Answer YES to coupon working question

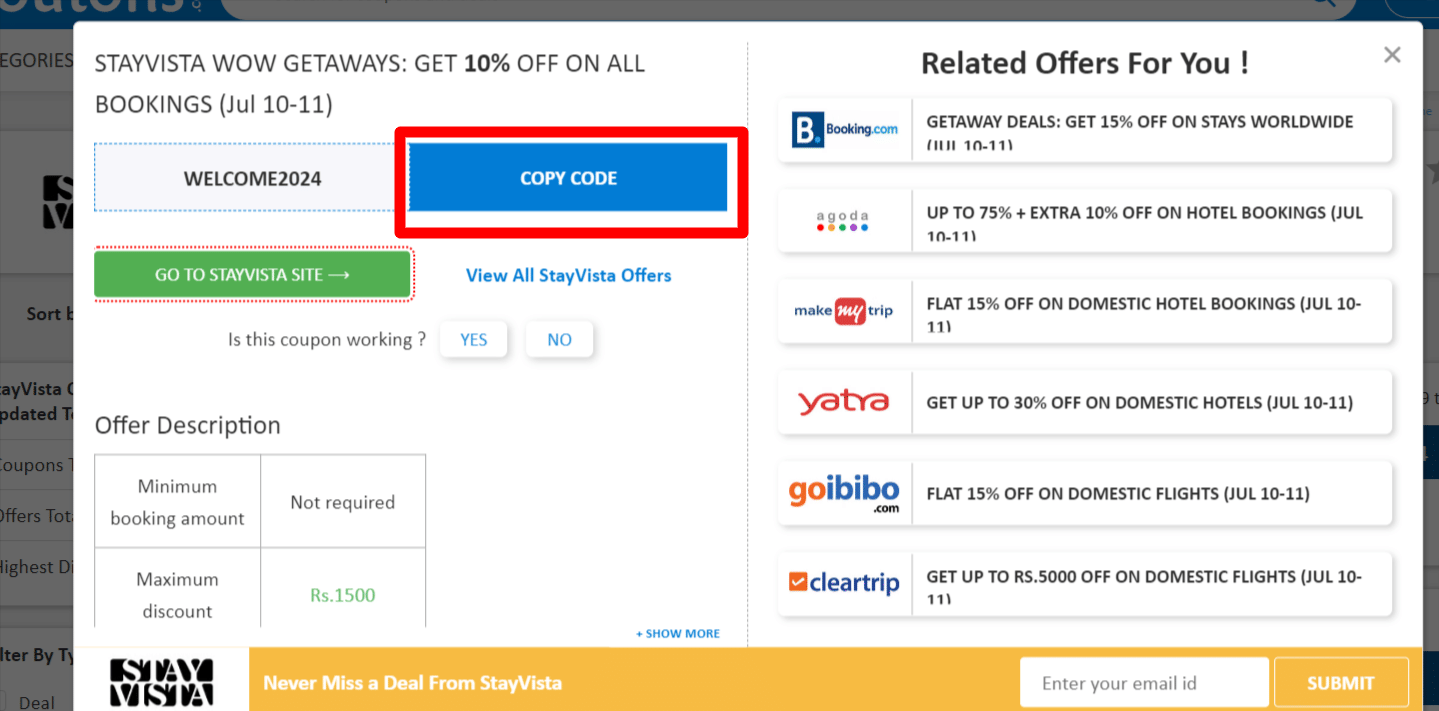coord(473,340)
